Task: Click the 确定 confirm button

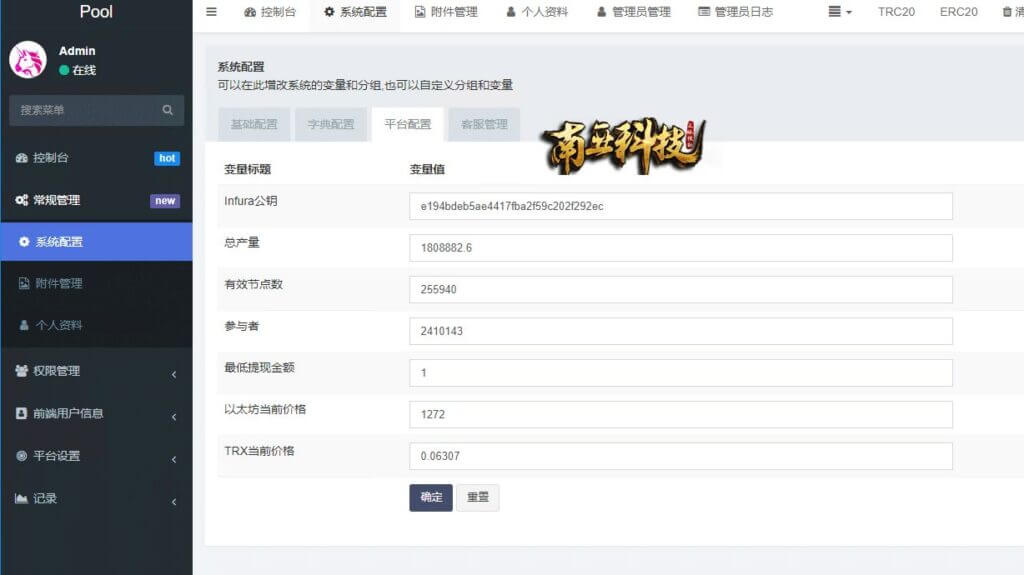Action: (431, 497)
